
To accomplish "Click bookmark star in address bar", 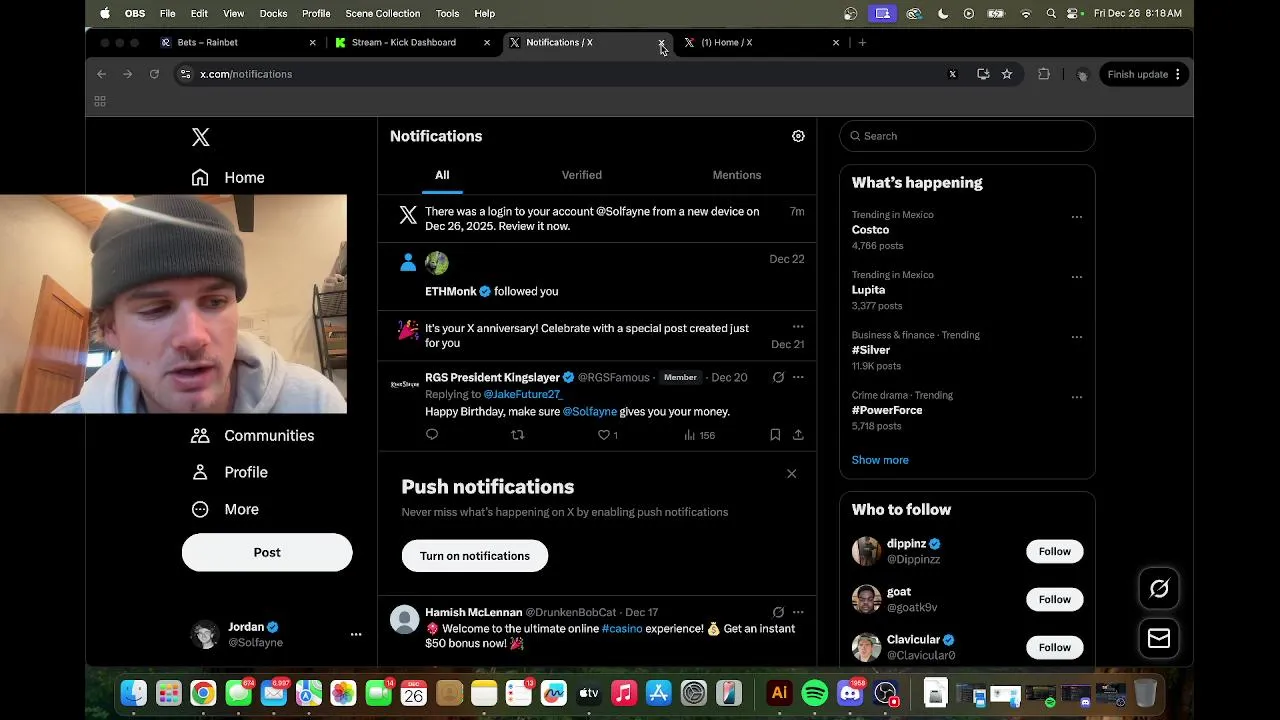I will [1007, 74].
